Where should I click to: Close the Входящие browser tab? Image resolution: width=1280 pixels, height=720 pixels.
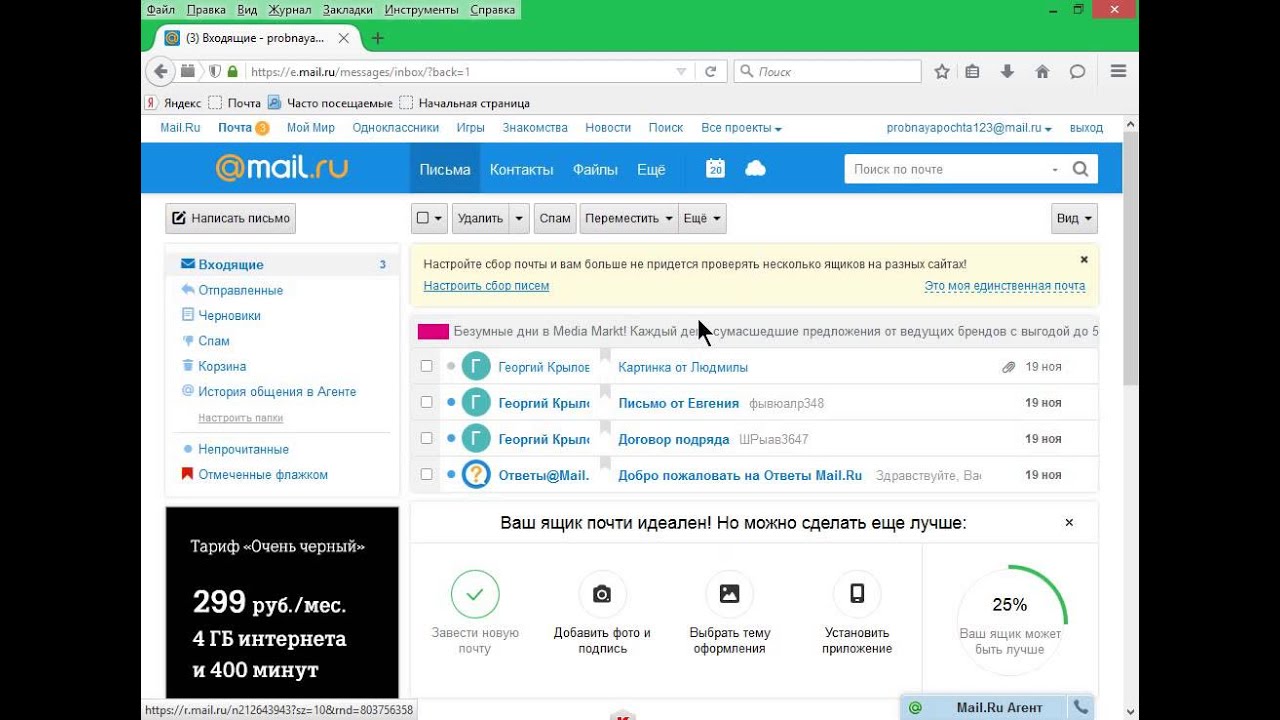(344, 38)
